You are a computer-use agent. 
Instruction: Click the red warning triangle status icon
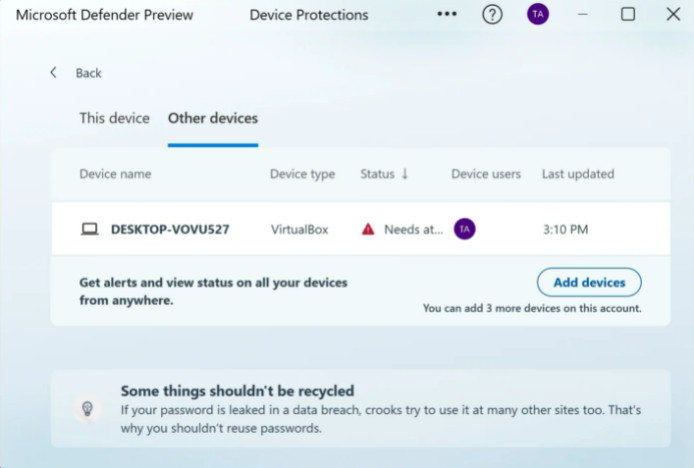point(368,229)
